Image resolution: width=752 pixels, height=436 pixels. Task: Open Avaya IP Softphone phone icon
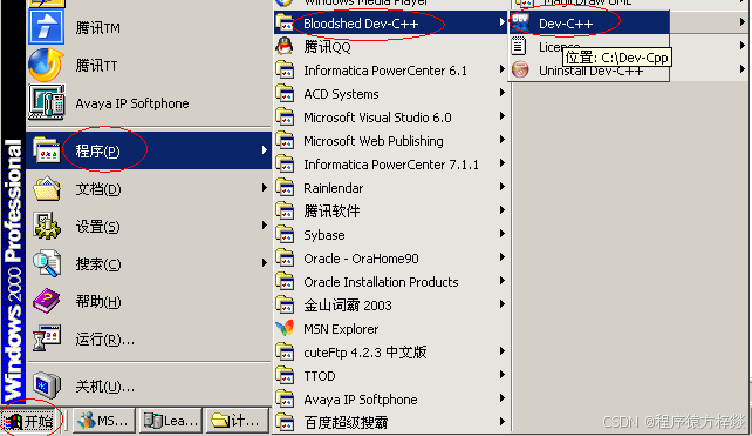pyautogui.click(x=46, y=102)
